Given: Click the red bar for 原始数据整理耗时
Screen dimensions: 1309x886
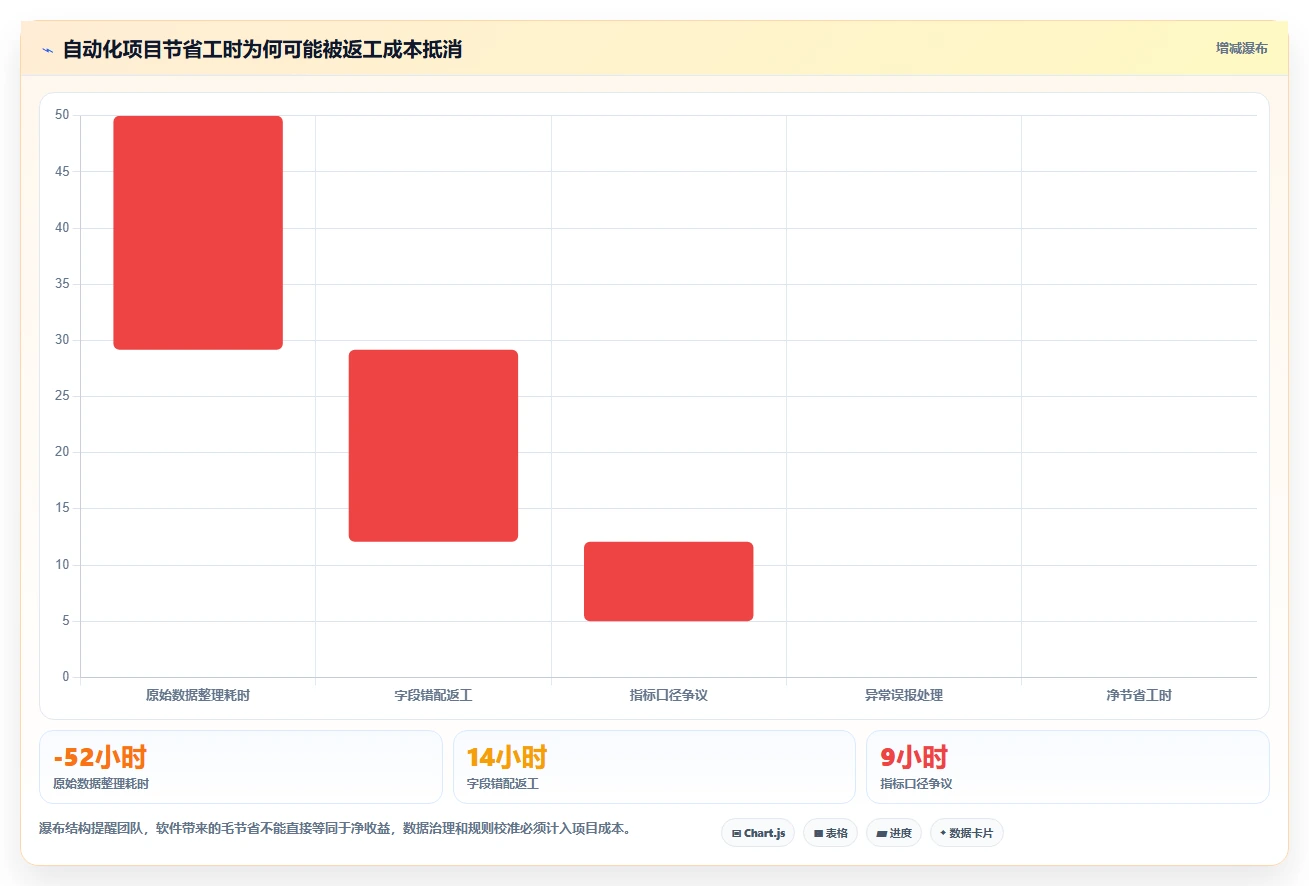Looking at the screenshot, I should pos(198,233).
